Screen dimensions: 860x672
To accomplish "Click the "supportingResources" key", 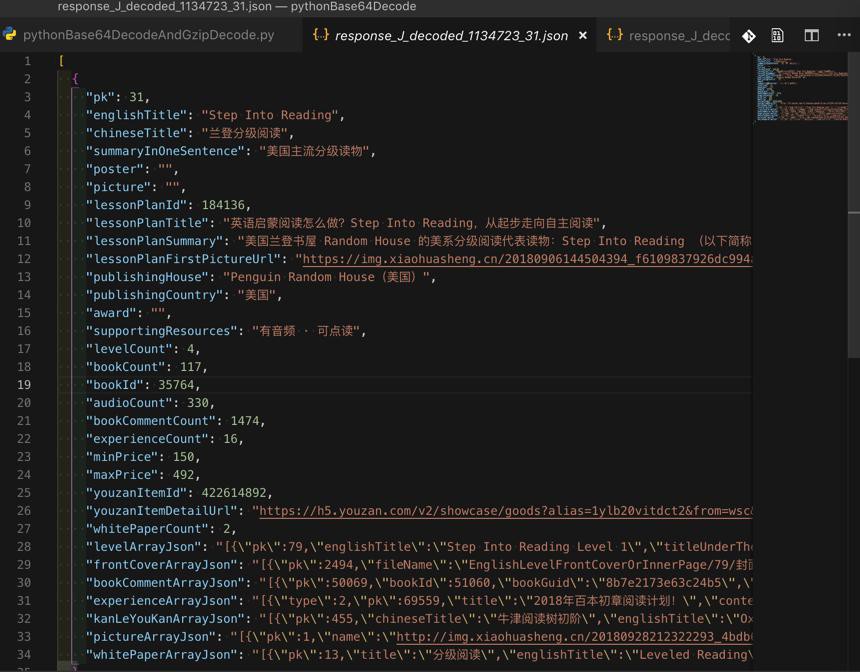I will tap(161, 331).
